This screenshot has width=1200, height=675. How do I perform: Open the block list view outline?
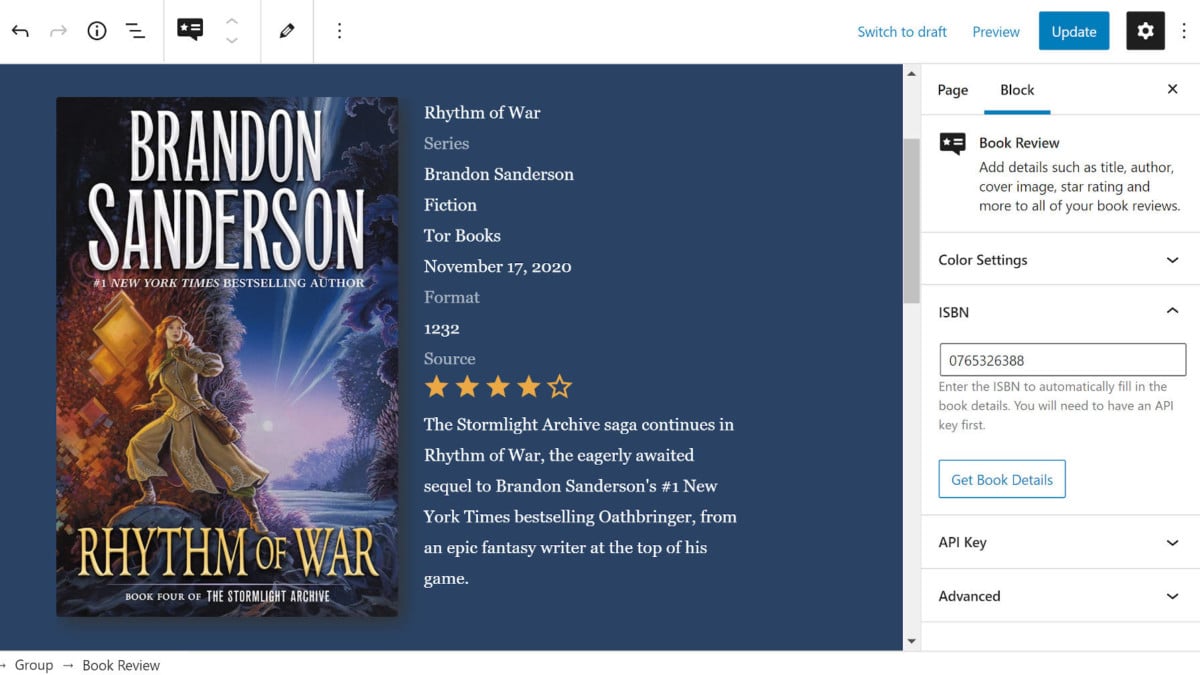tap(135, 31)
